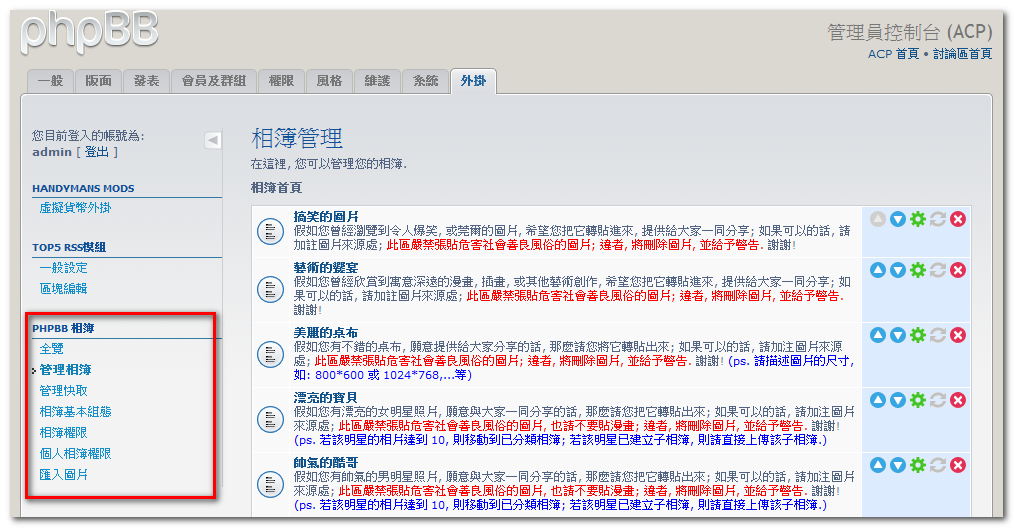
Task: Delete the 藝術的饗宴 album
Action: [958, 270]
